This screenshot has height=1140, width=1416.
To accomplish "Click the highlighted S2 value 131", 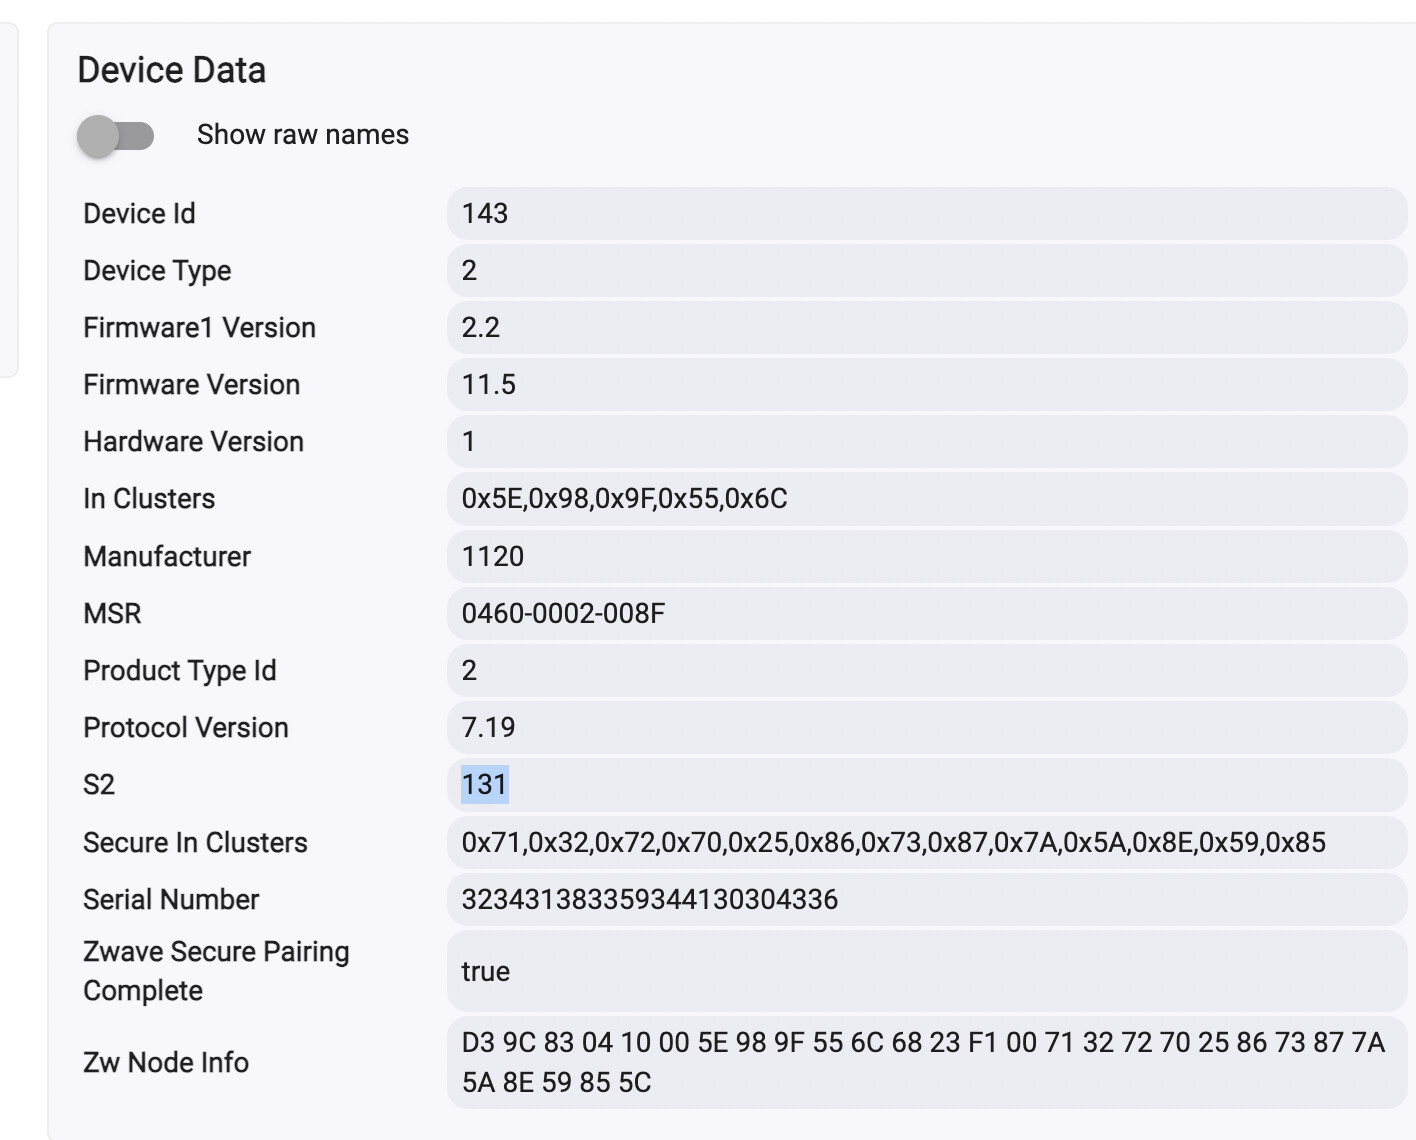I will 485,784.
